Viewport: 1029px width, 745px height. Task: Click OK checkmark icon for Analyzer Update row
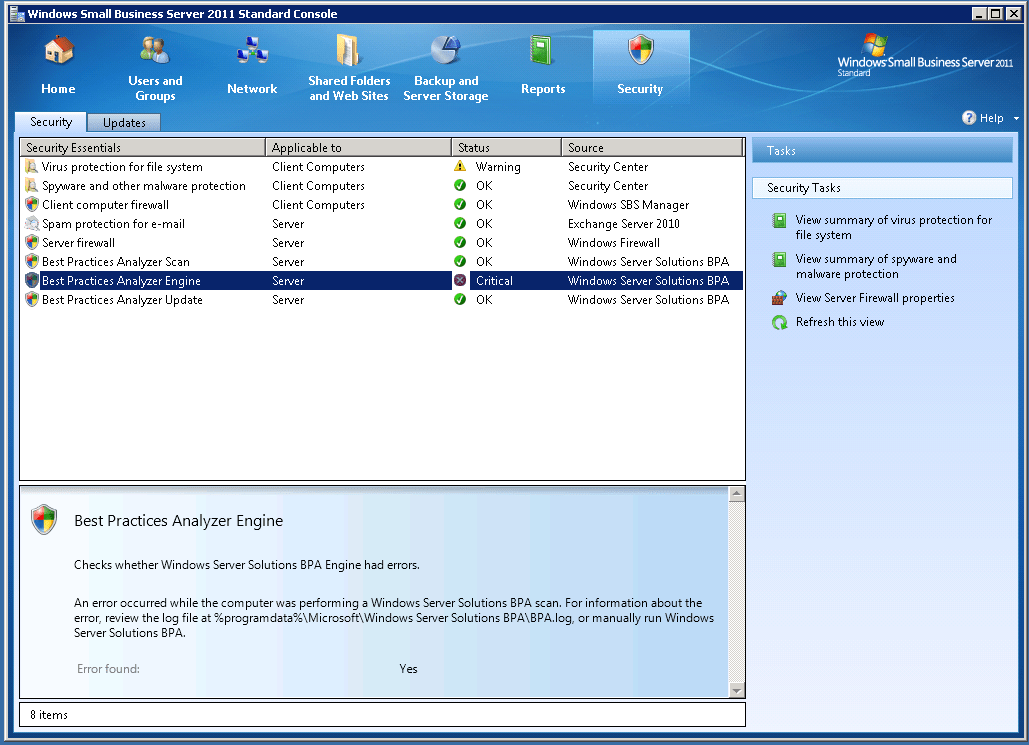460,299
